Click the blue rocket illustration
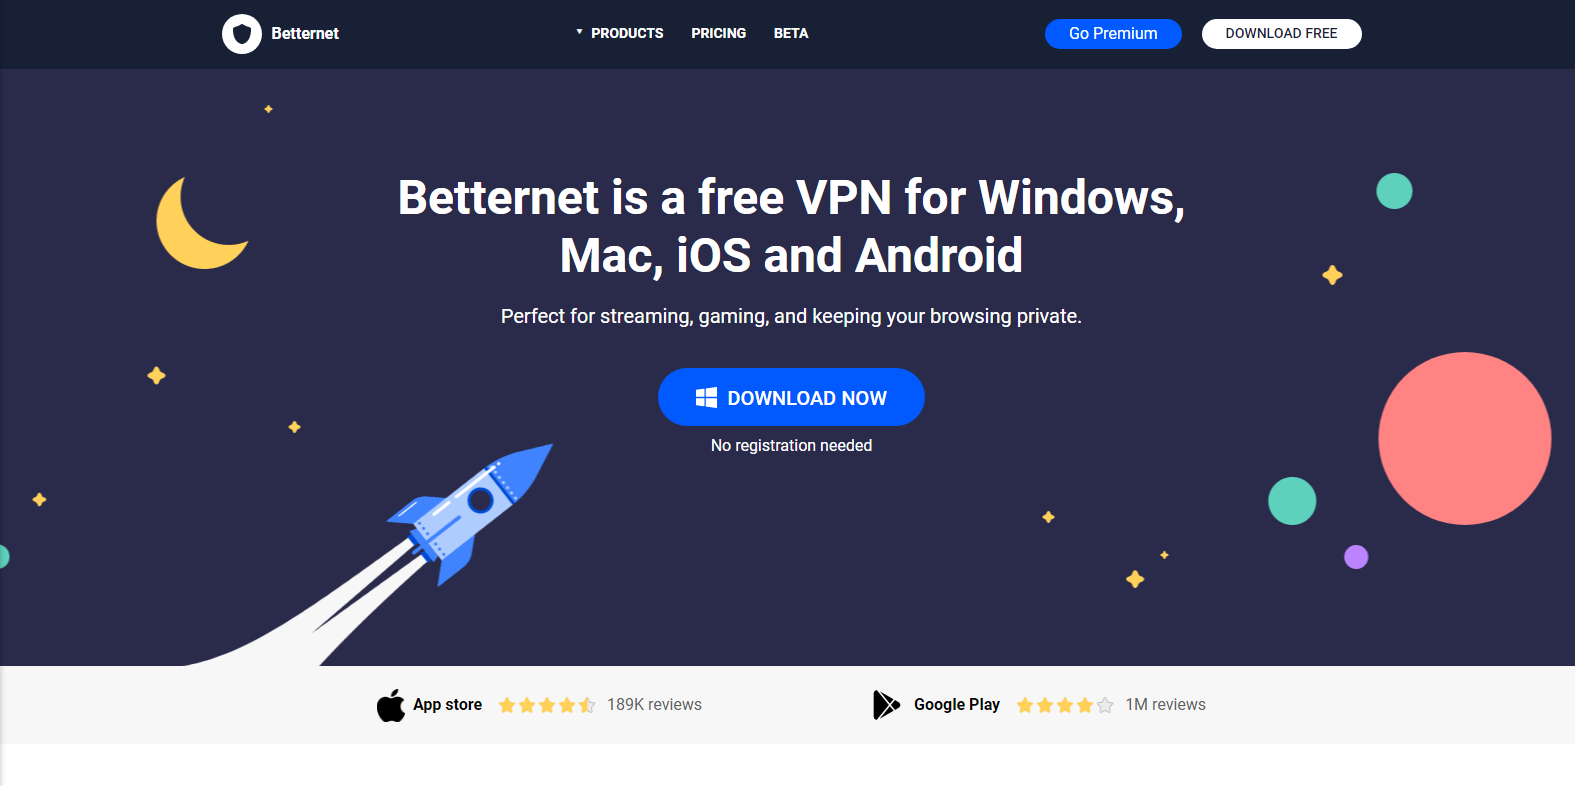The width and height of the screenshot is (1575, 786). (470, 514)
